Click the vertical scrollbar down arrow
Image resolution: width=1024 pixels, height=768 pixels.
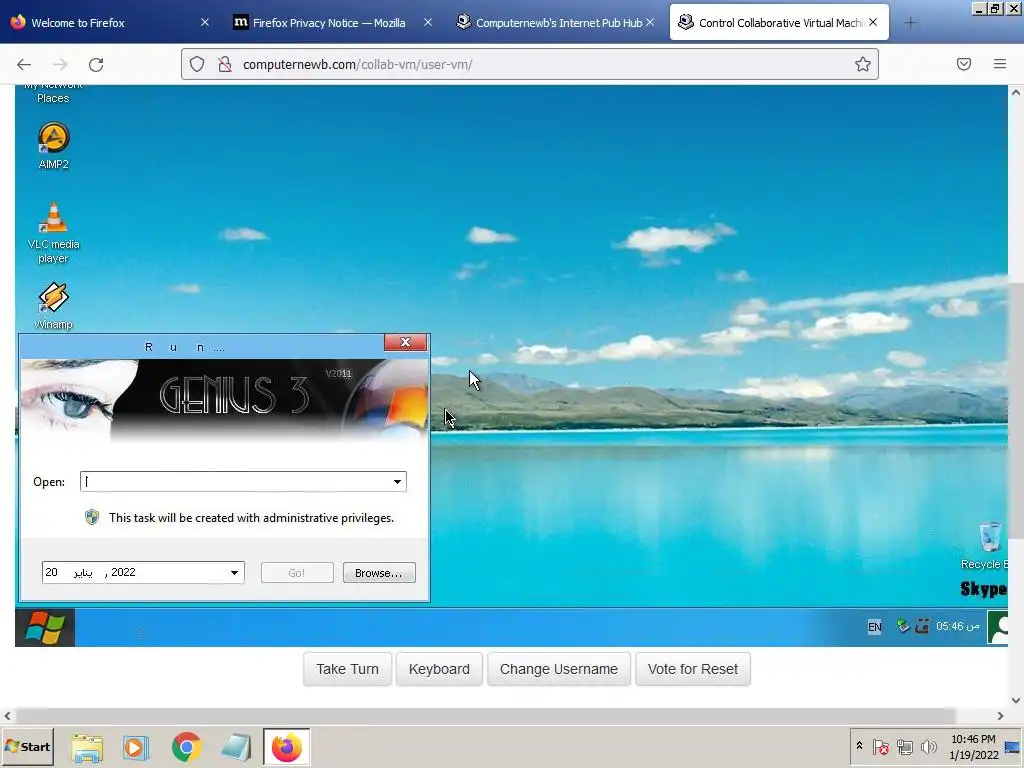coord(1016,700)
